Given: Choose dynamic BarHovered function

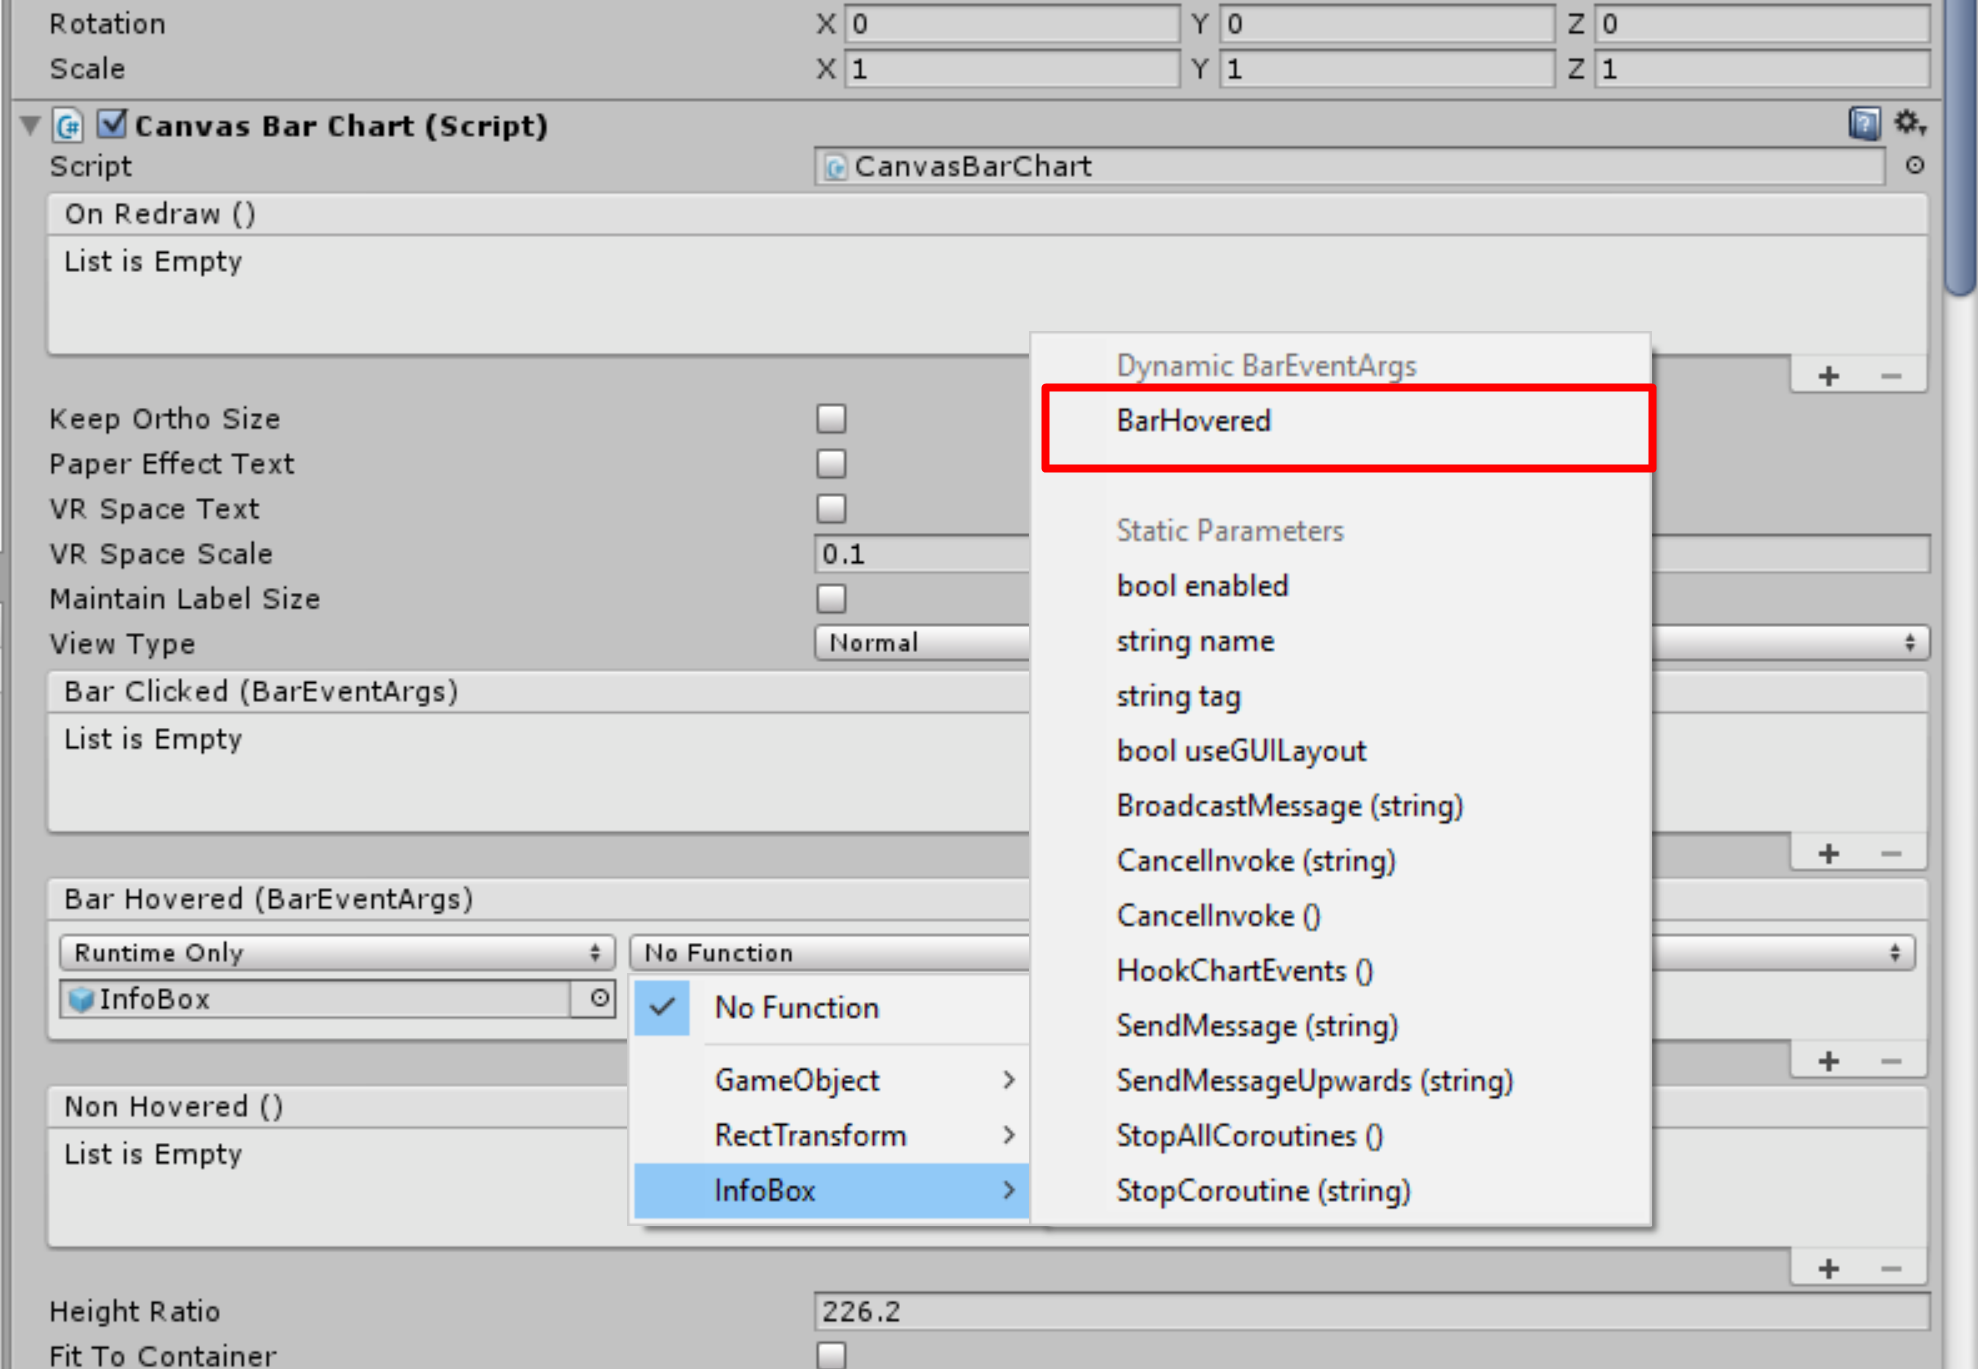Looking at the screenshot, I should (x=1341, y=420).
